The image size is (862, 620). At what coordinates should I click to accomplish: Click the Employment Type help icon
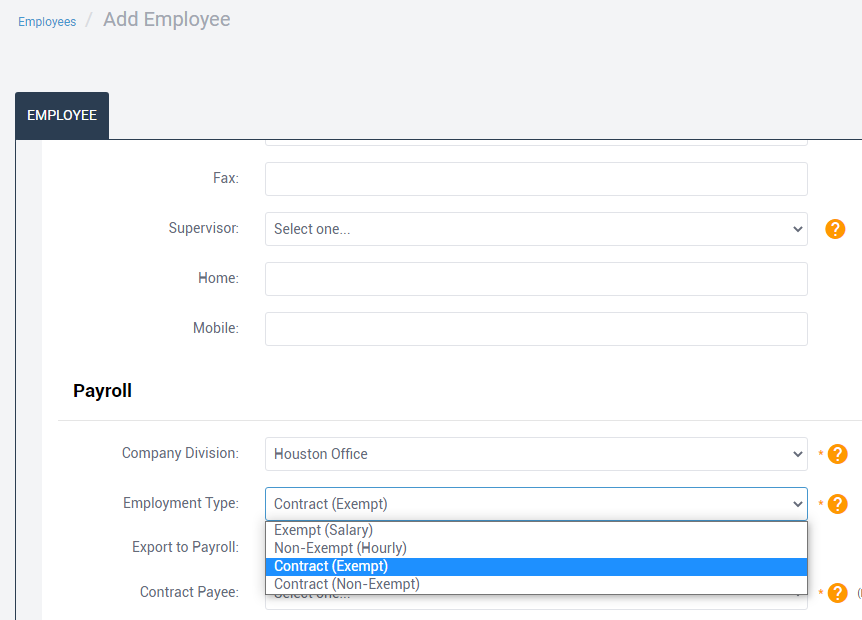[837, 504]
